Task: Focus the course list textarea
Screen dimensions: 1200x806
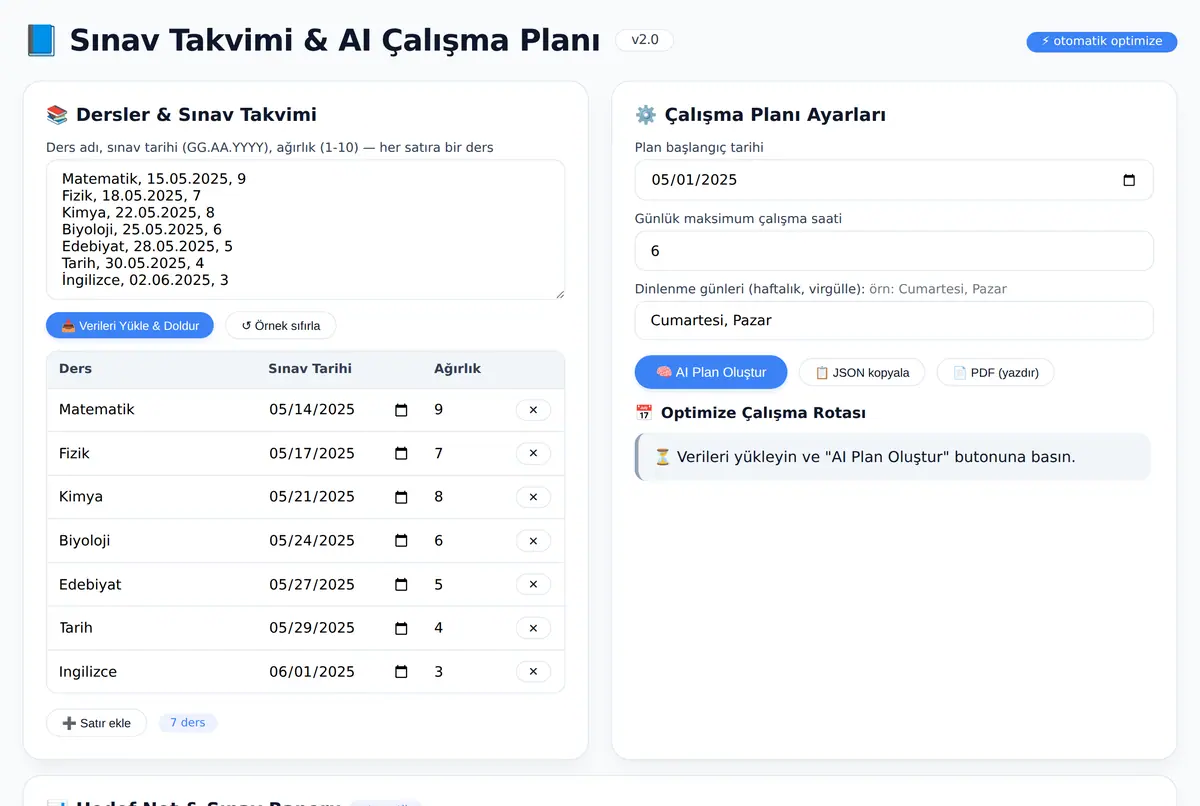Action: 305,230
